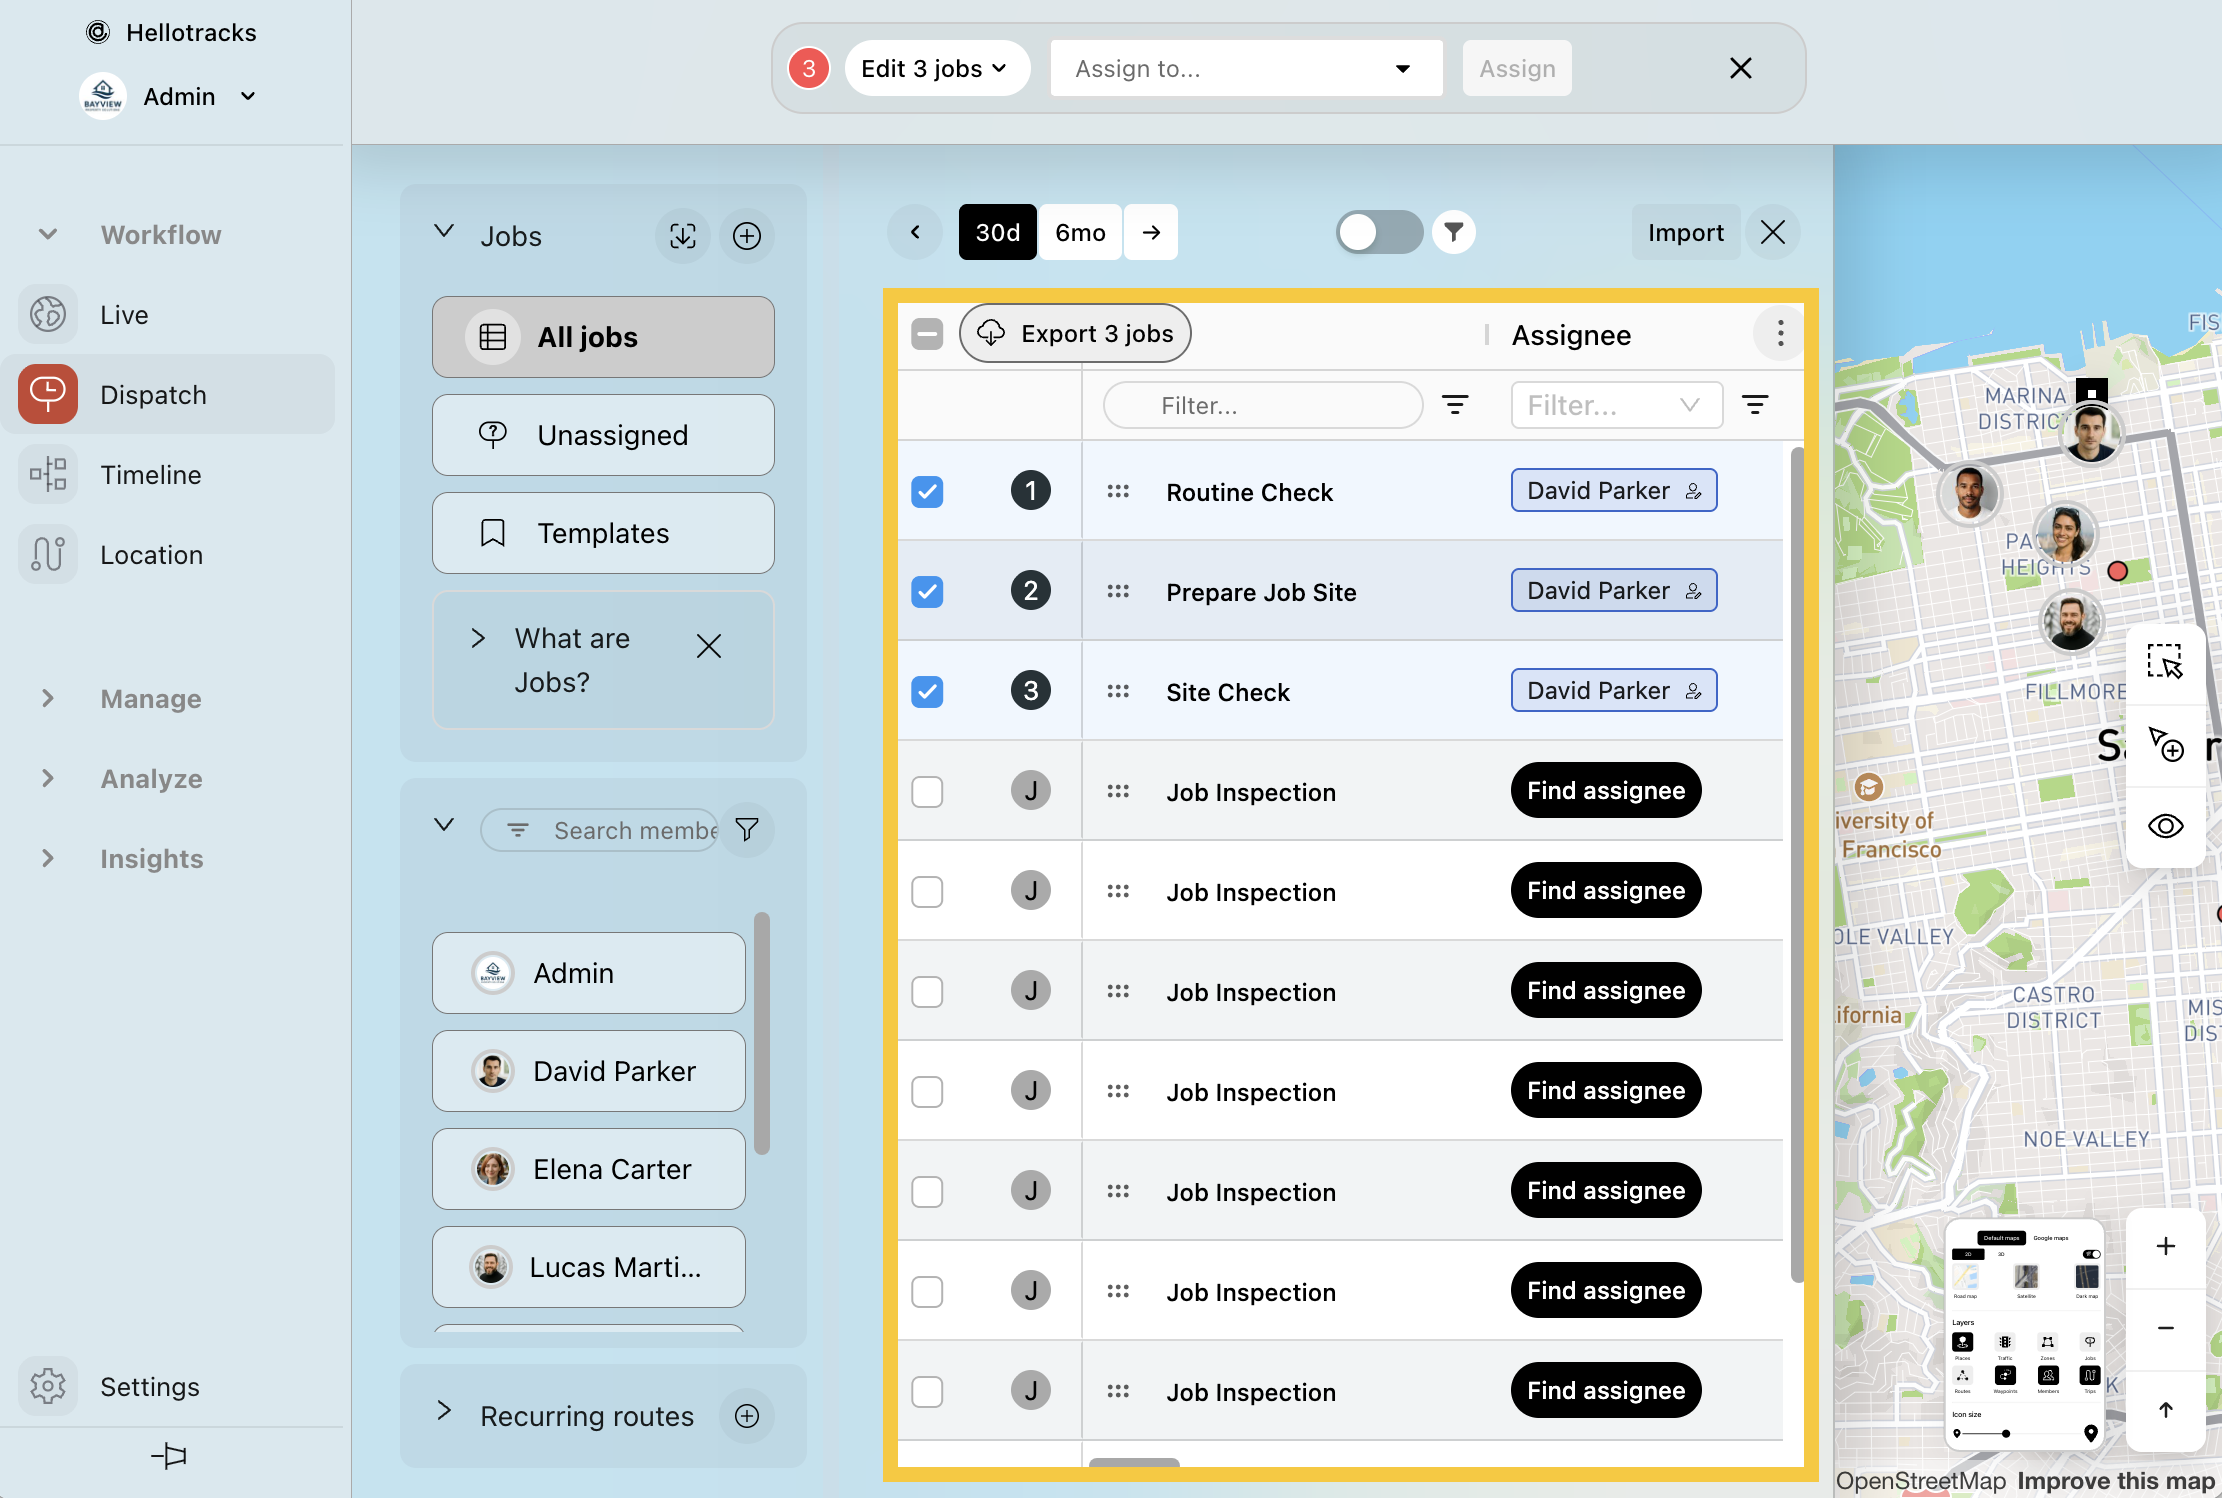Image resolution: width=2222 pixels, height=1498 pixels.
Task: Click the add job plus icon
Action: [x=747, y=236]
